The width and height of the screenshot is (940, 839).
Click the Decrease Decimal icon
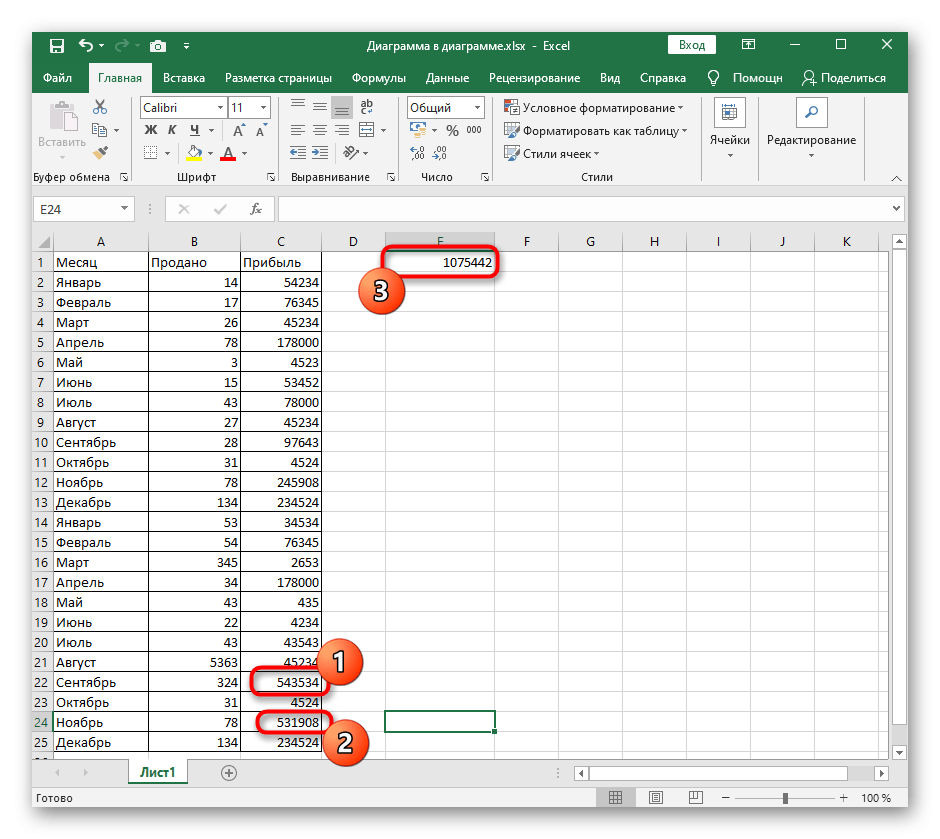click(x=440, y=153)
